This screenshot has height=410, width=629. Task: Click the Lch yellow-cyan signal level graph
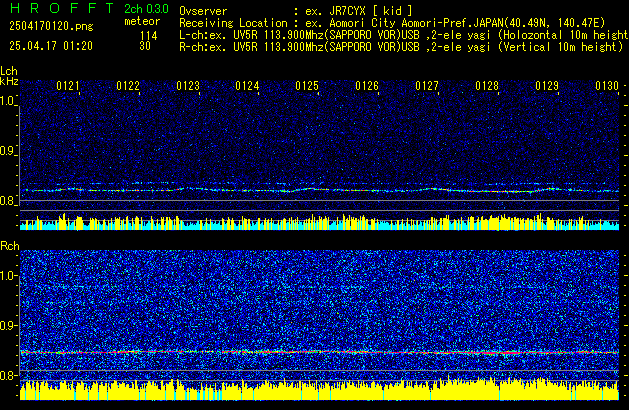[319, 222]
